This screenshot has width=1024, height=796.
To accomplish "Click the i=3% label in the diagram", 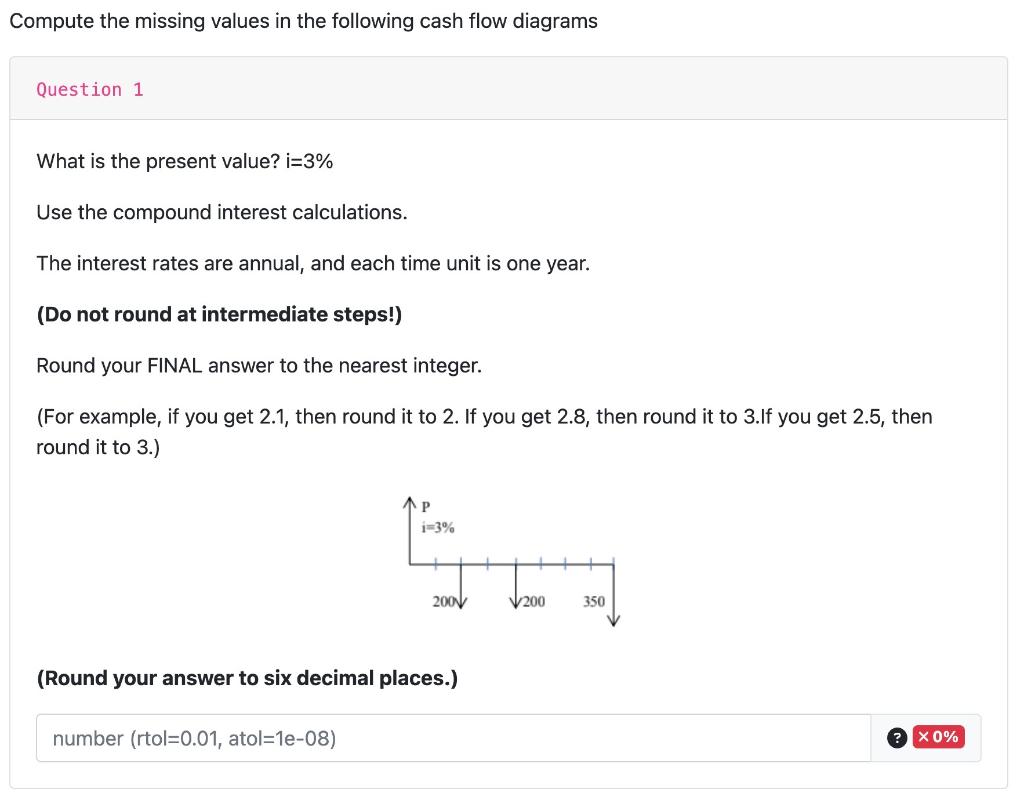I will 437,527.
